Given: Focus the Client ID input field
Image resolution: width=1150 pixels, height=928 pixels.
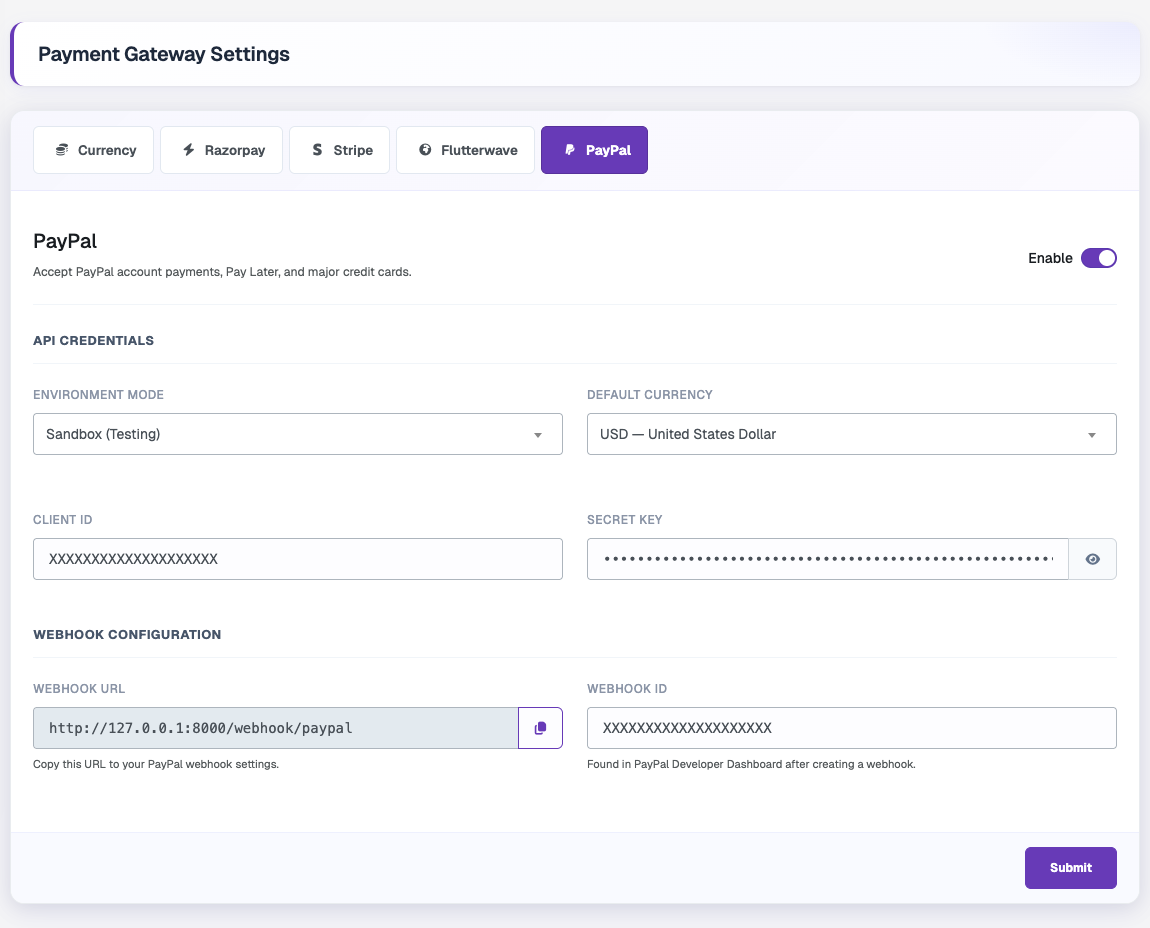Looking at the screenshot, I should coord(298,559).
